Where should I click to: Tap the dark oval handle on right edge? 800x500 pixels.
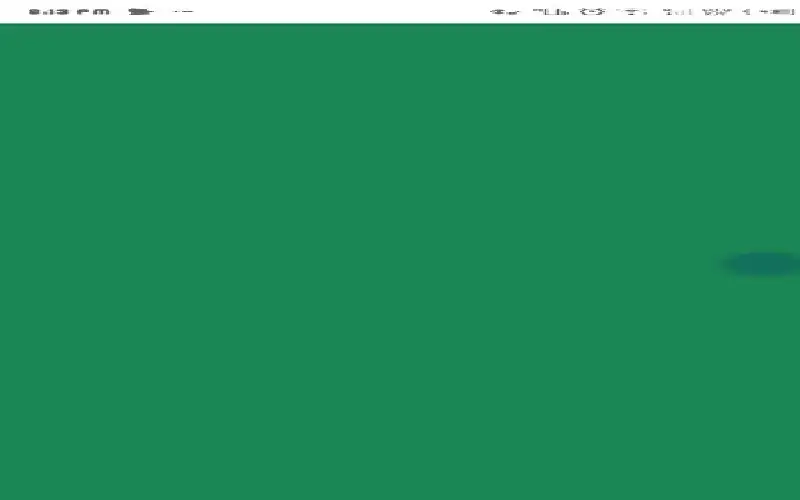pyautogui.click(x=762, y=264)
